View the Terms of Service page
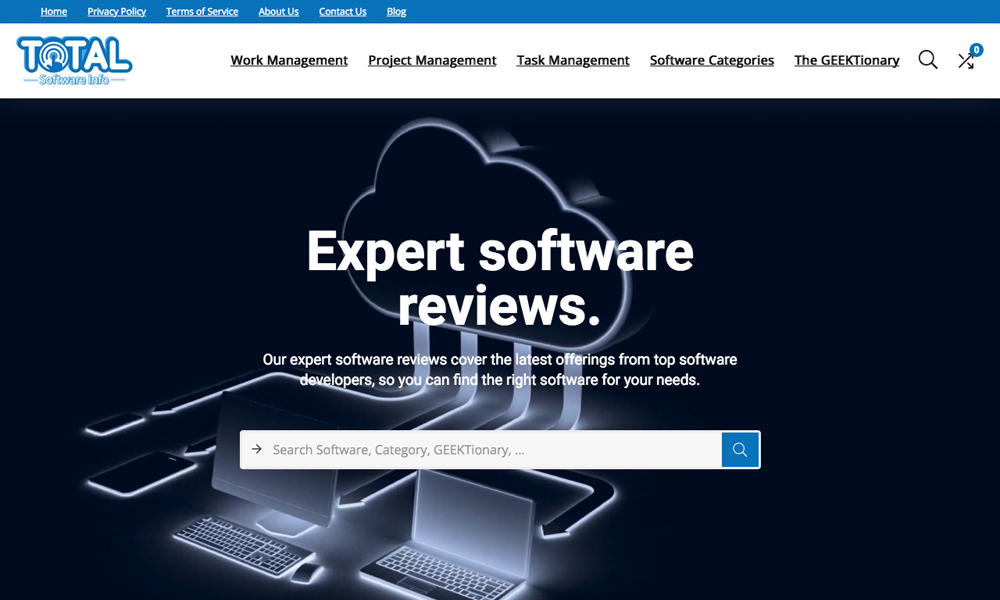The image size is (1000, 600). coord(202,12)
